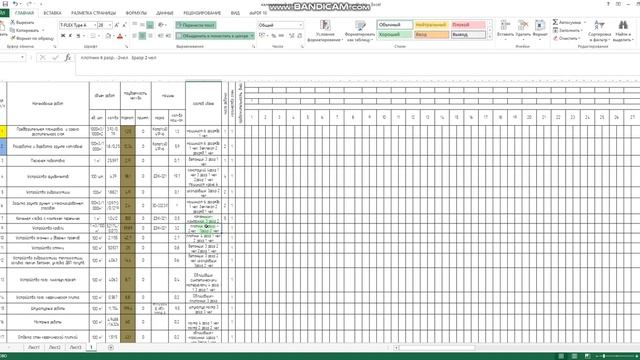Image resolution: width=640 pixels, height=360 pixels.
Task: Click the fill color bucket icon
Action: [x=108, y=36]
